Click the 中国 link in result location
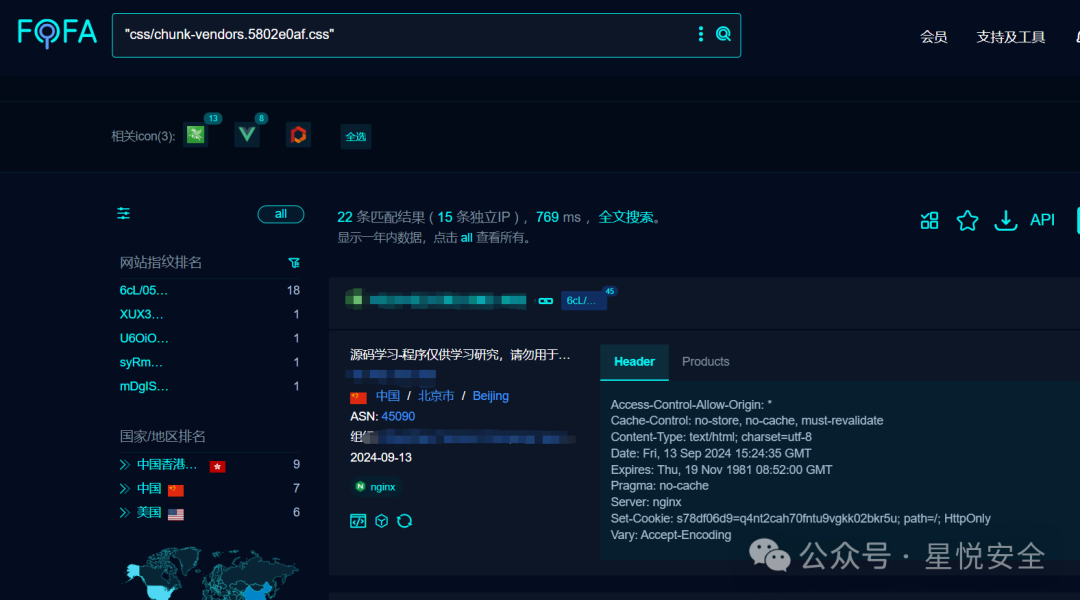Viewport: 1080px width, 600px height. [388, 396]
